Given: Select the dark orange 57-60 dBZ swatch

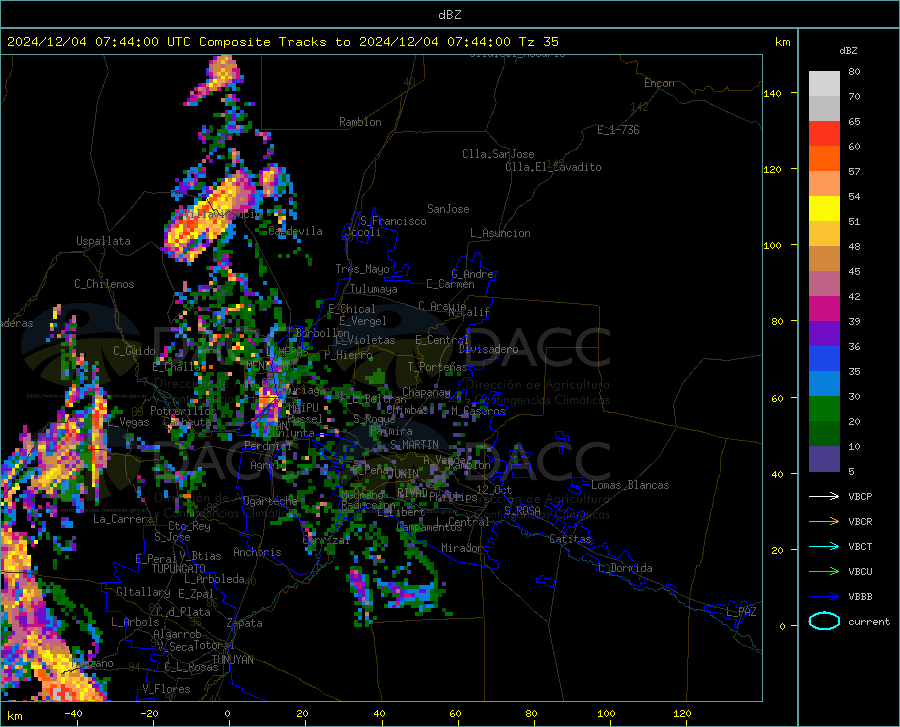Looking at the screenshot, I should tap(824, 159).
